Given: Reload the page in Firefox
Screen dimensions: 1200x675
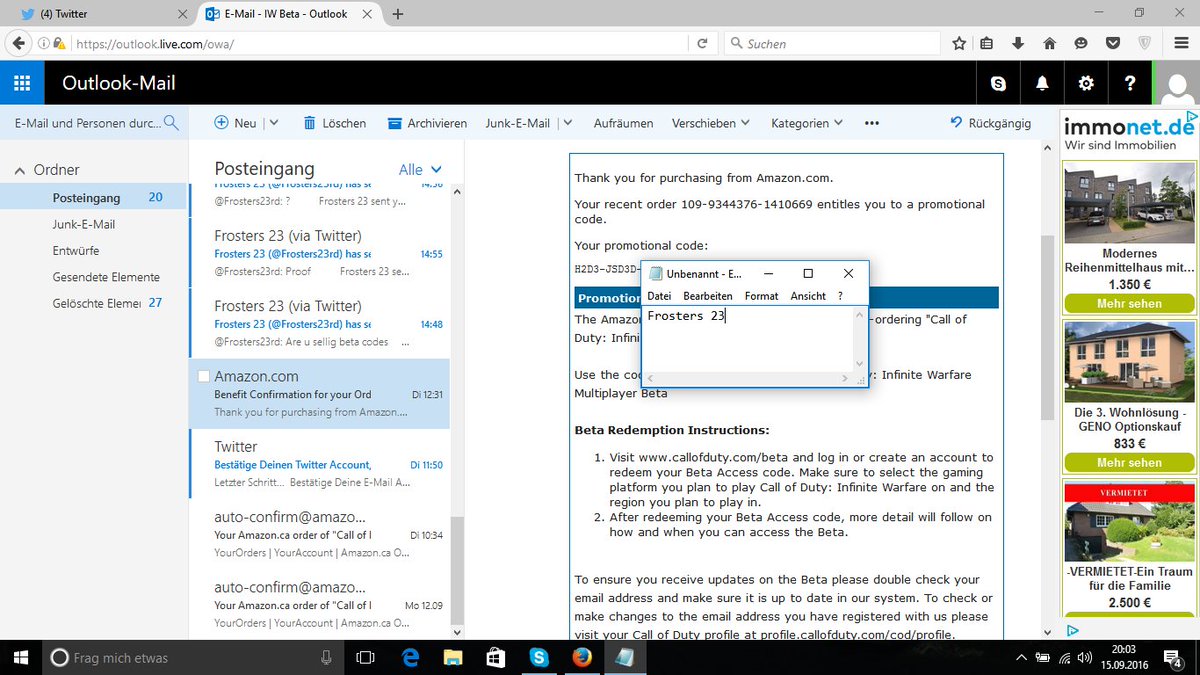Looking at the screenshot, I should pos(703,44).
